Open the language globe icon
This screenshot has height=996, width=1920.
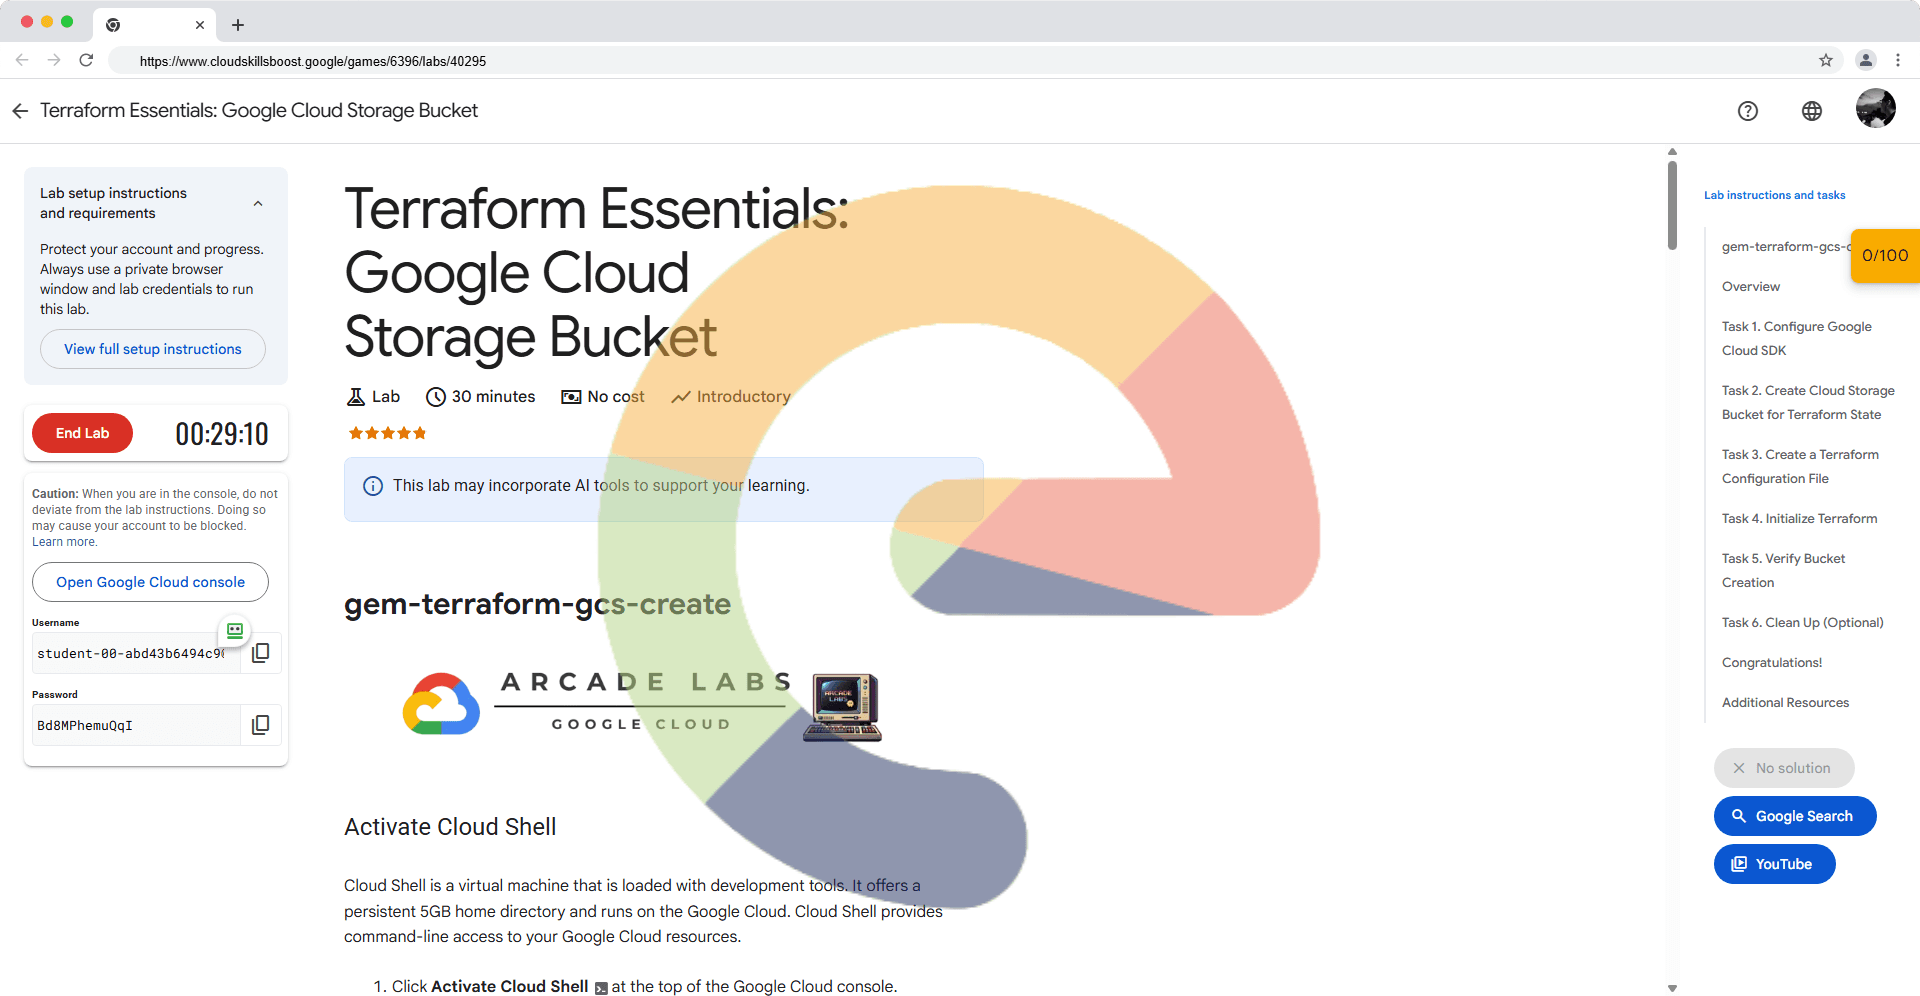[1811, 111]
